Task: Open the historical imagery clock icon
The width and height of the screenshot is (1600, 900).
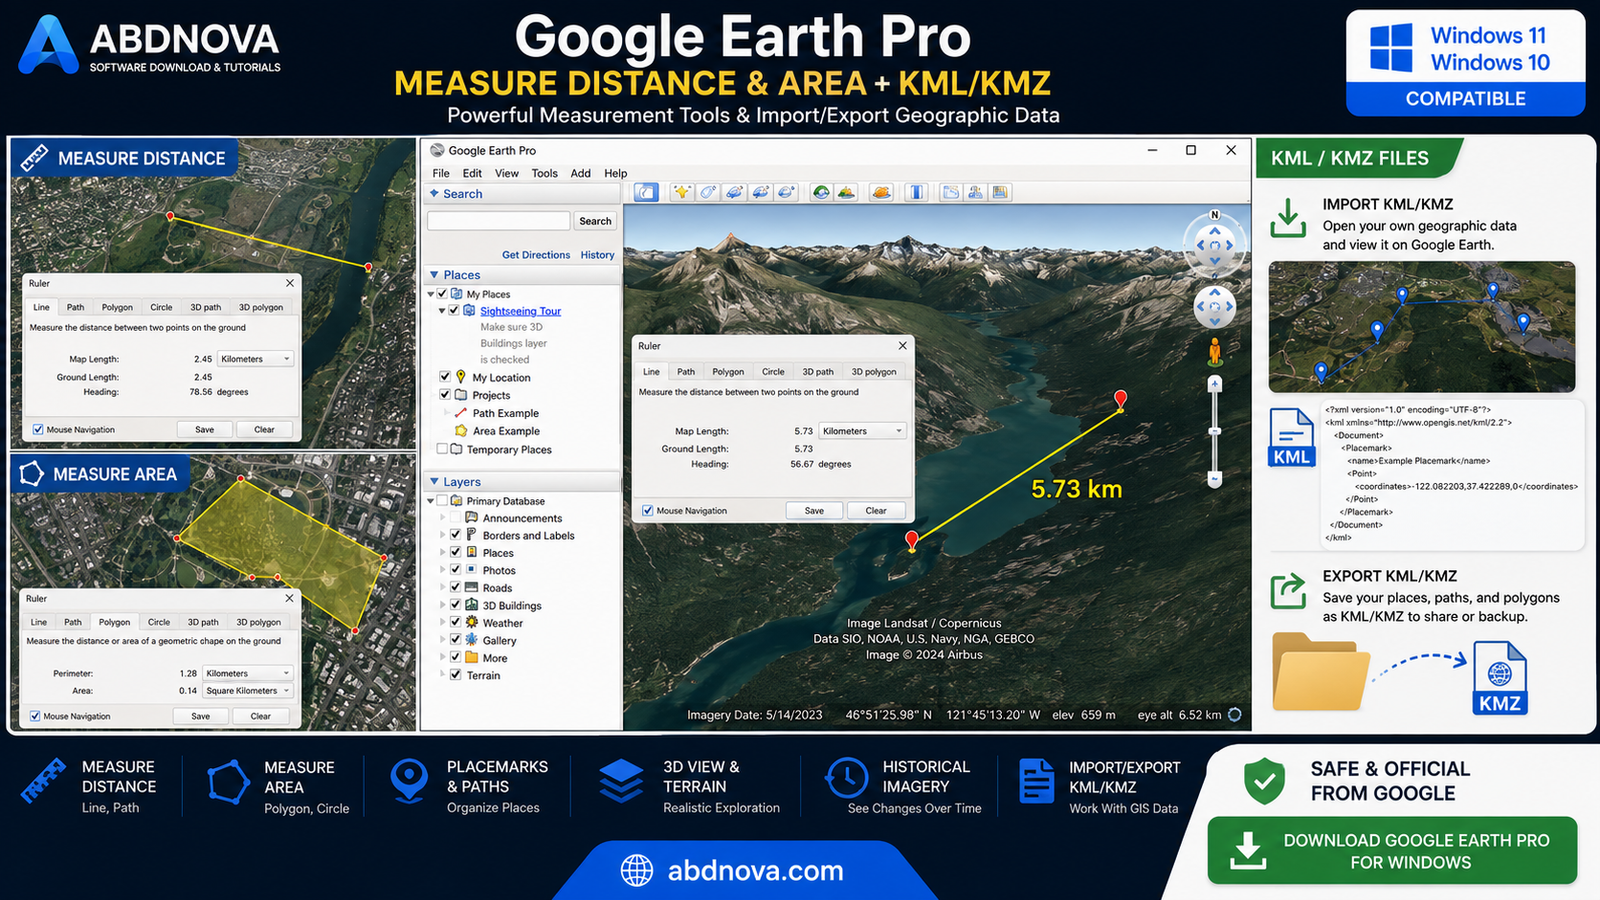Action: pos(821,192)
